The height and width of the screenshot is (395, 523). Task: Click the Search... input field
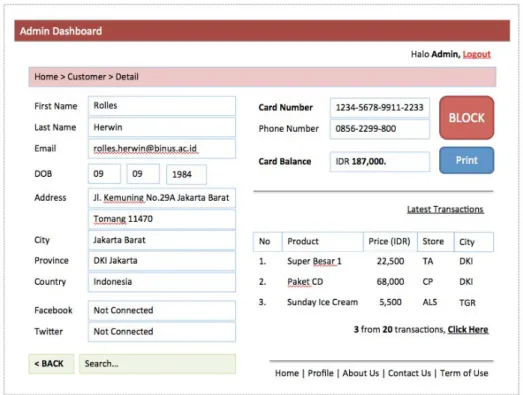tap(157, 364)
